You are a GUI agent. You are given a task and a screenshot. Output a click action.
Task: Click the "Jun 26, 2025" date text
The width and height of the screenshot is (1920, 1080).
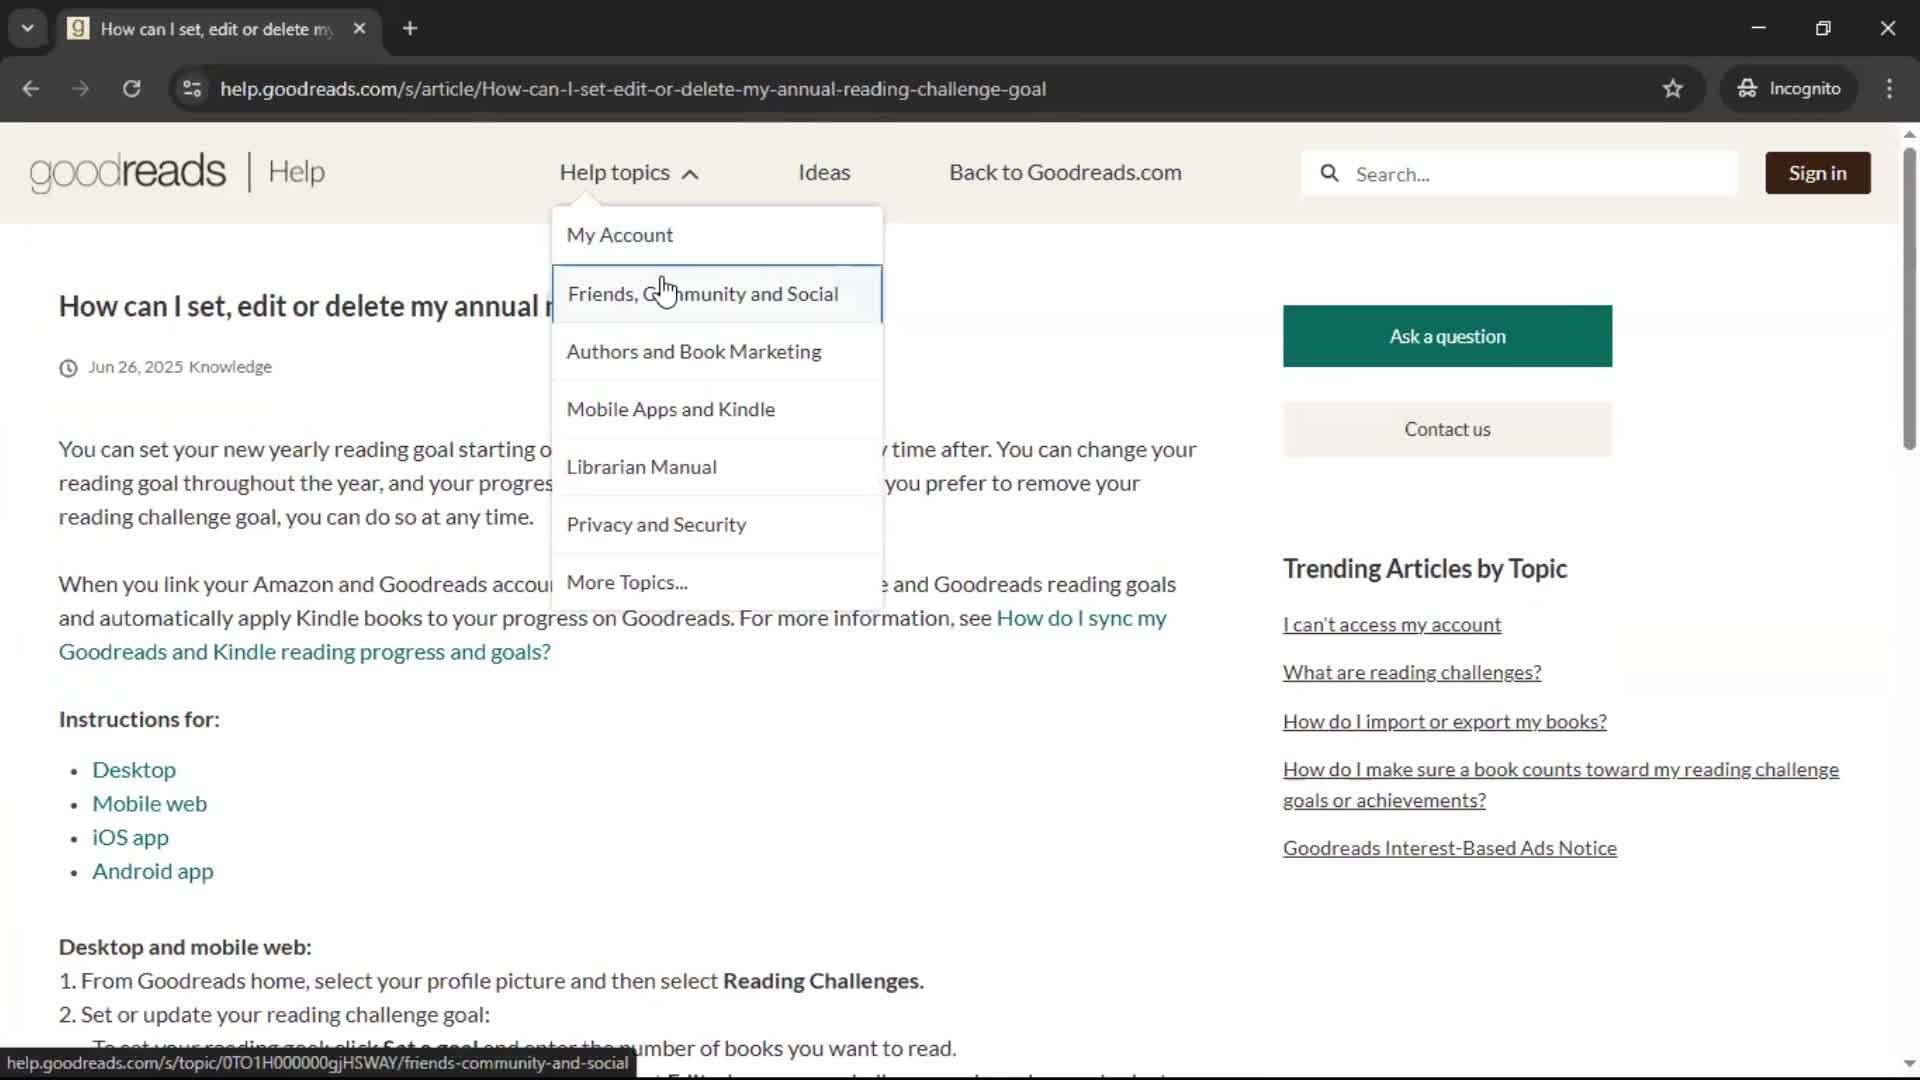click(x=136, y=367)
